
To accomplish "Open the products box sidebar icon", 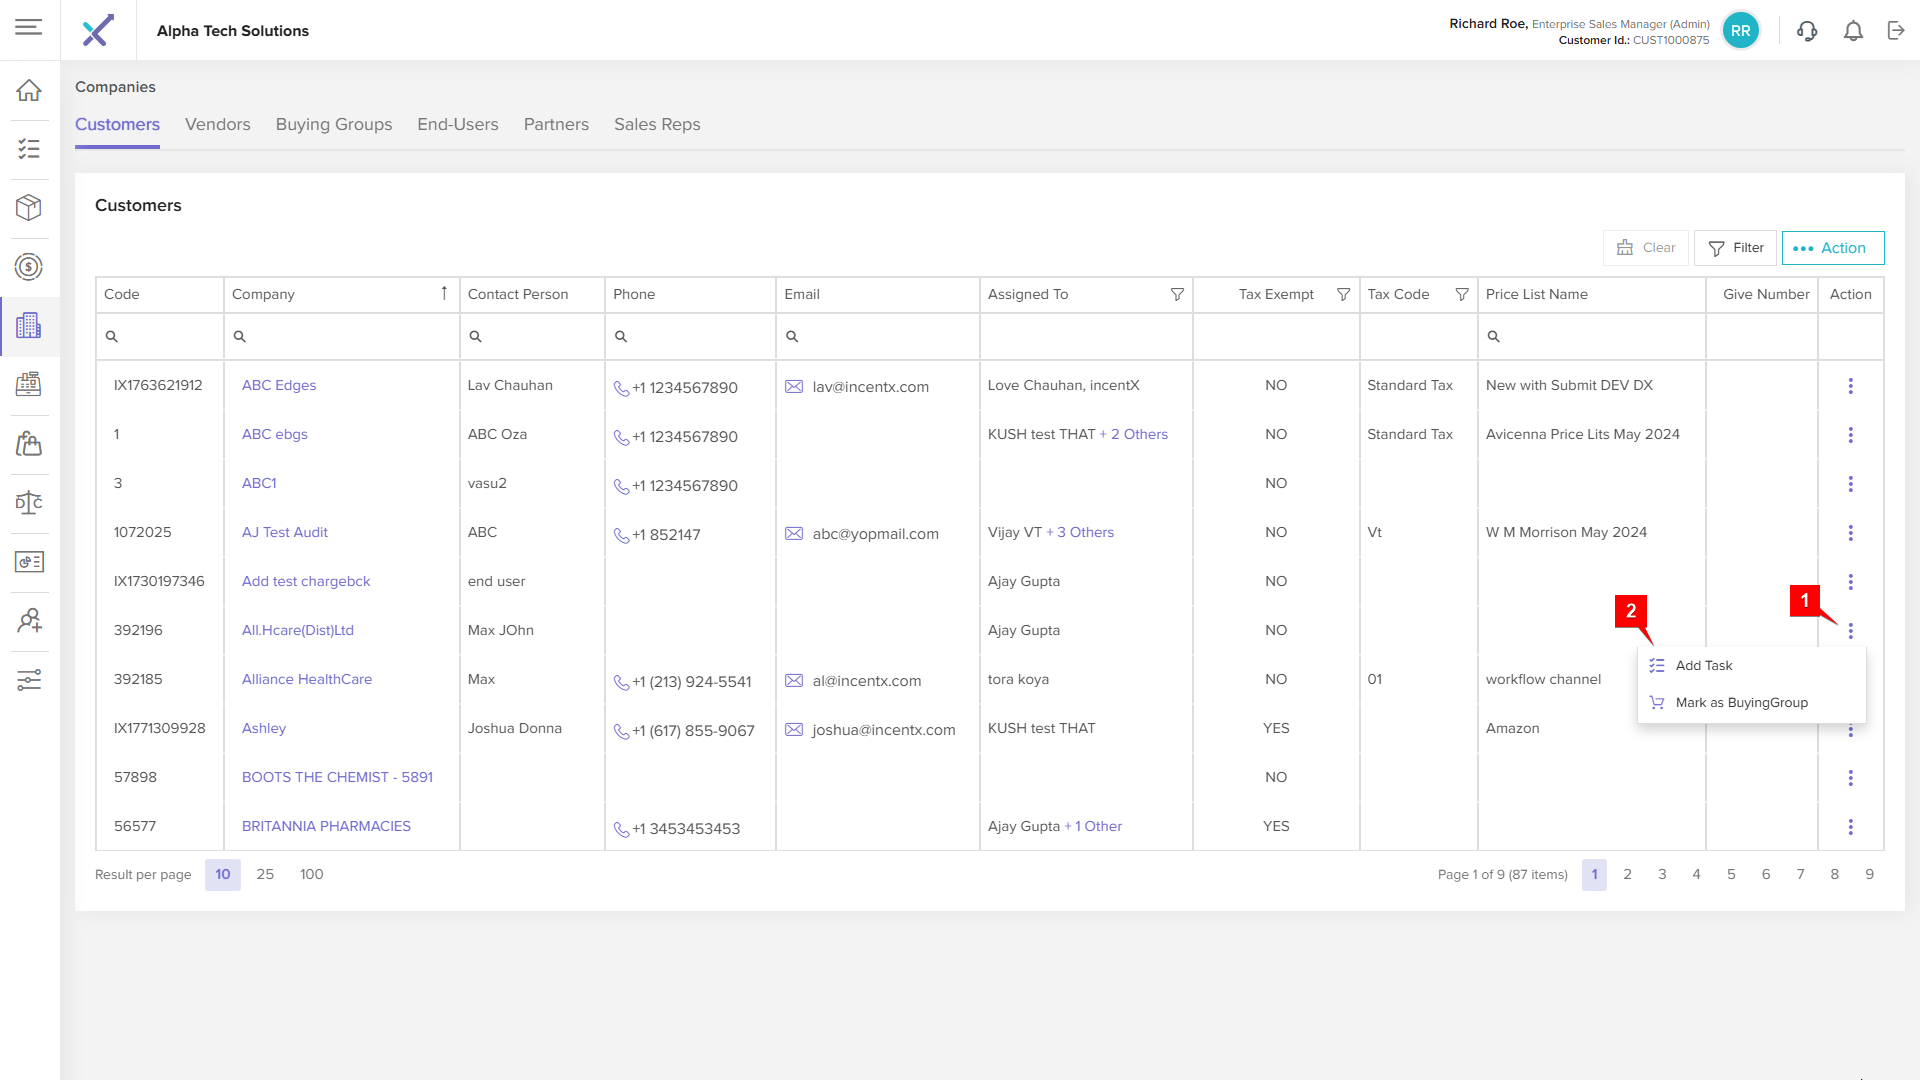I will tap(29, 208).
